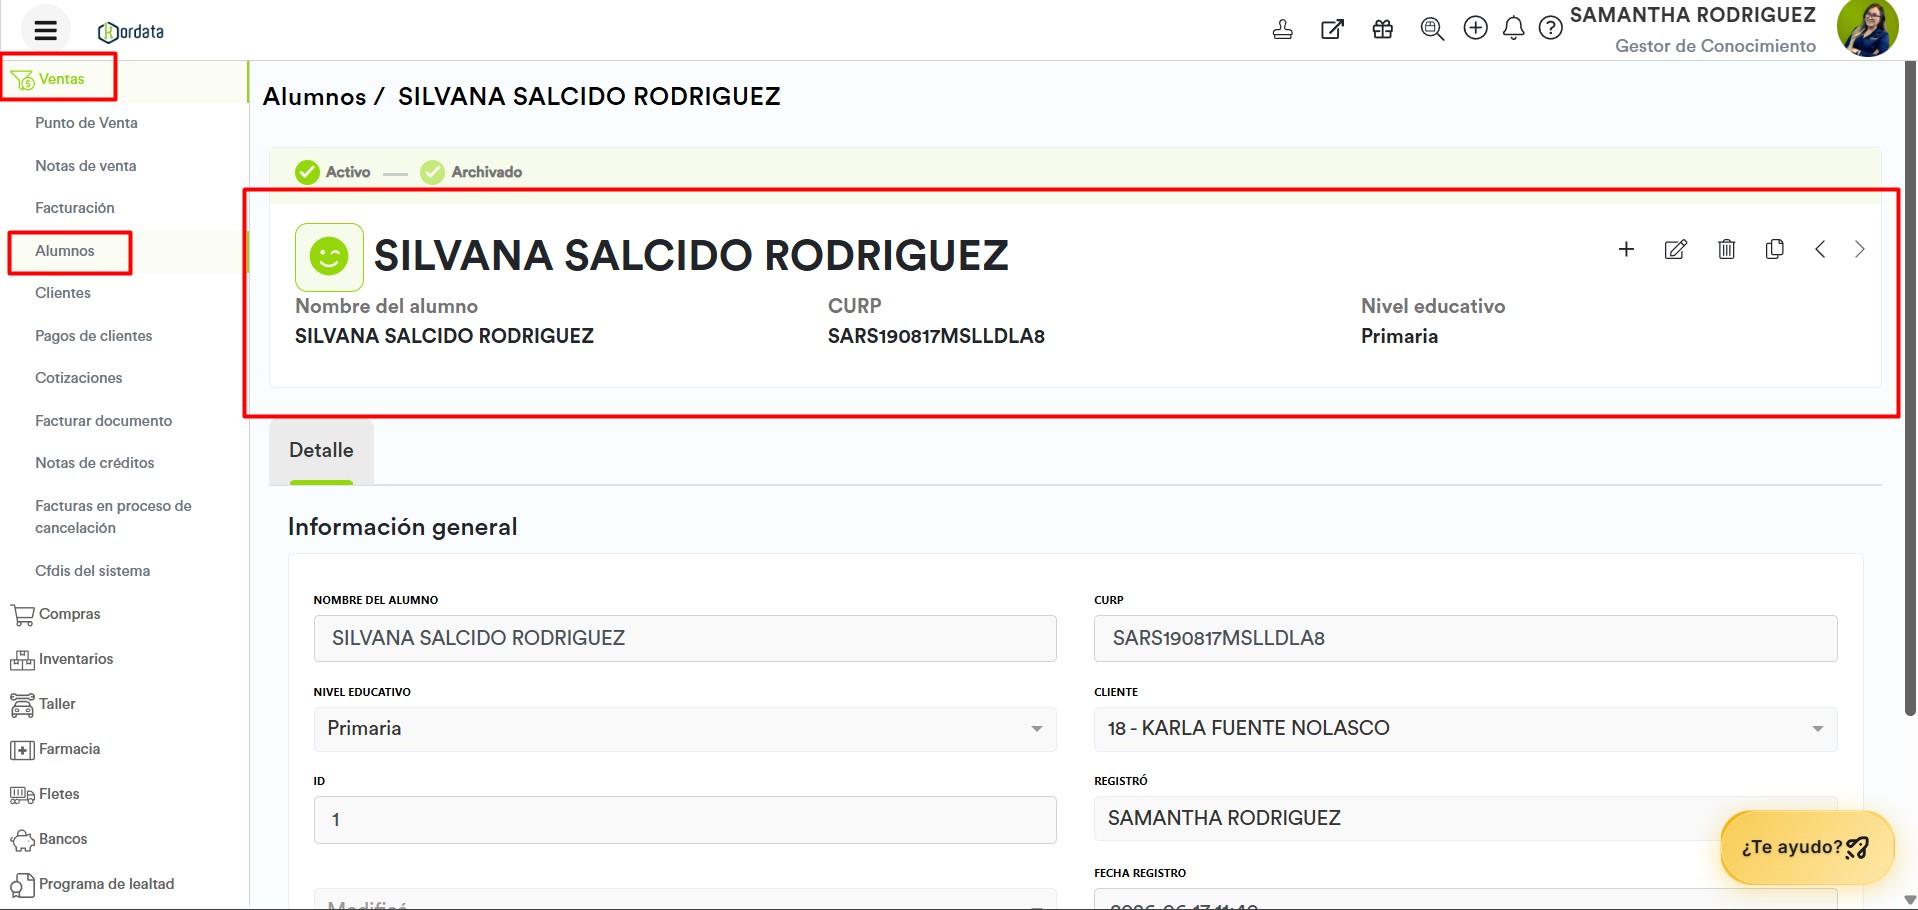Open the stamp icon in top bar
Screen dimensions: 1918x910
1283,29
